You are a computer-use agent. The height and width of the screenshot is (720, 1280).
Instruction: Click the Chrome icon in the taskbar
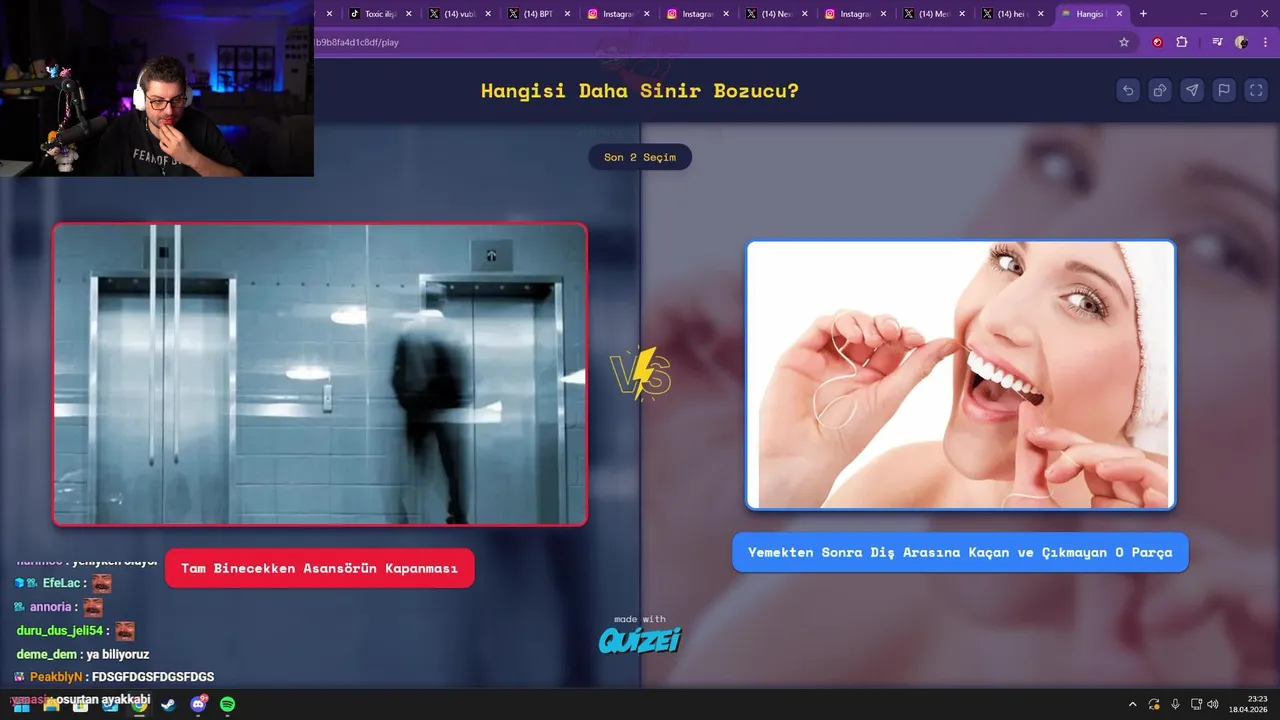(x=138, y=704)
